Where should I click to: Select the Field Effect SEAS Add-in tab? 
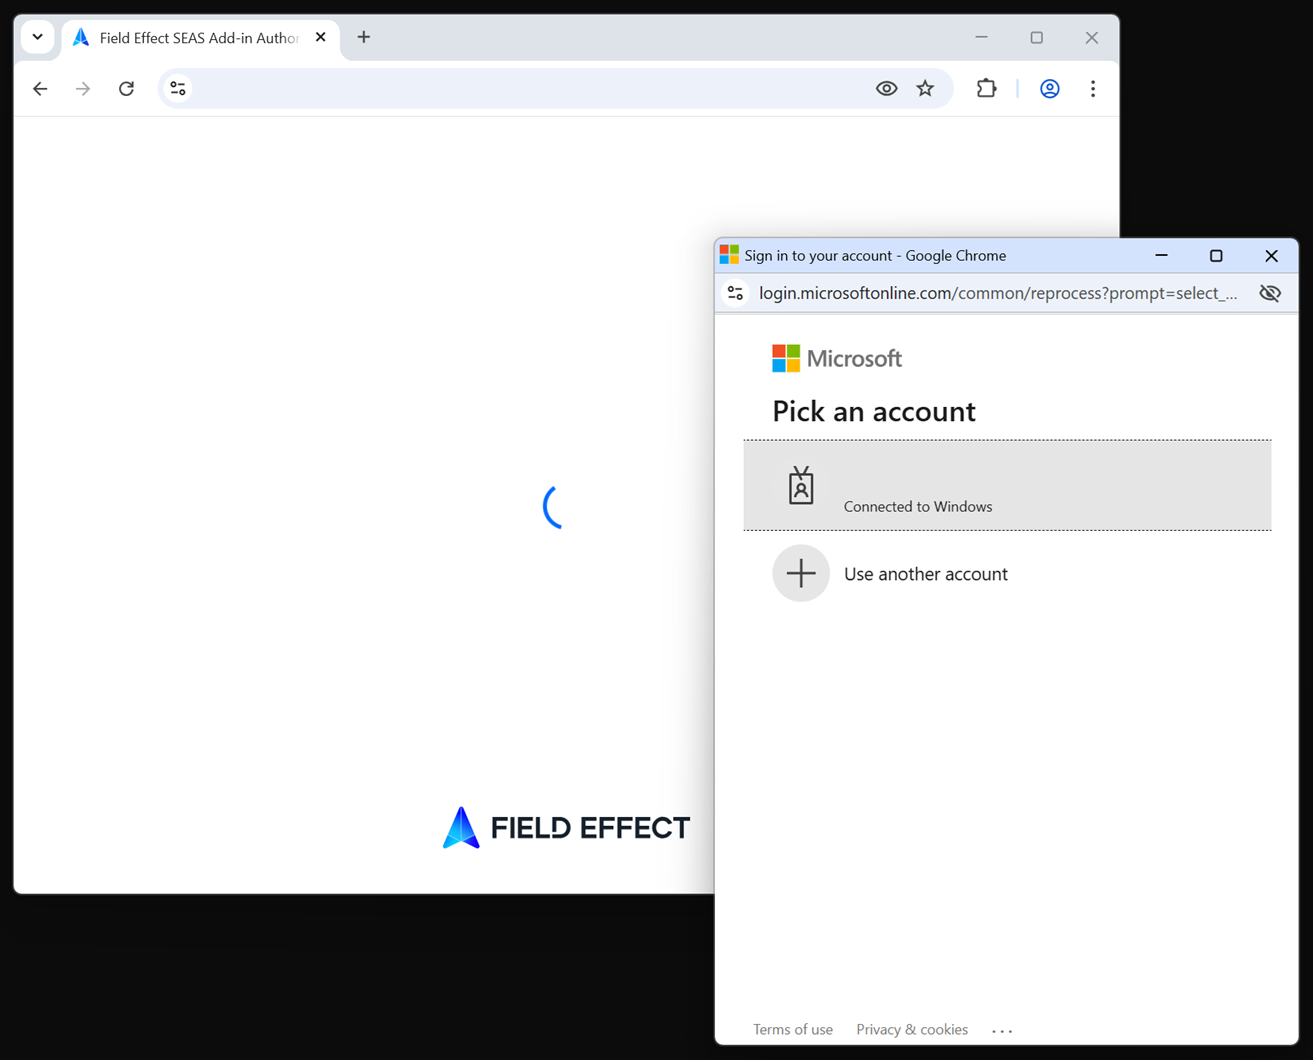[200, 38]
